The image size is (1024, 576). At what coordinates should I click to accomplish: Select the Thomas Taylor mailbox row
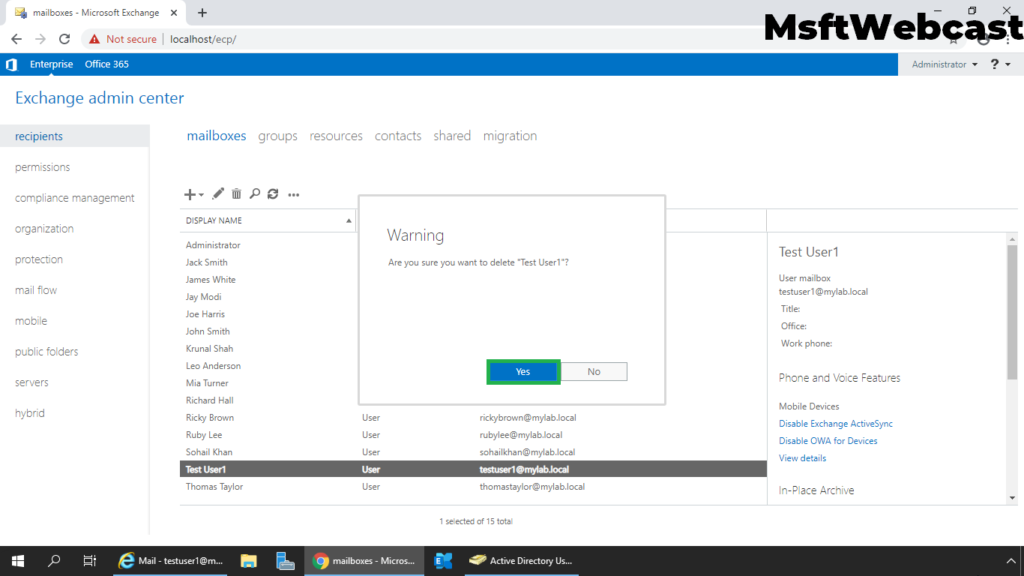[473, 487]
